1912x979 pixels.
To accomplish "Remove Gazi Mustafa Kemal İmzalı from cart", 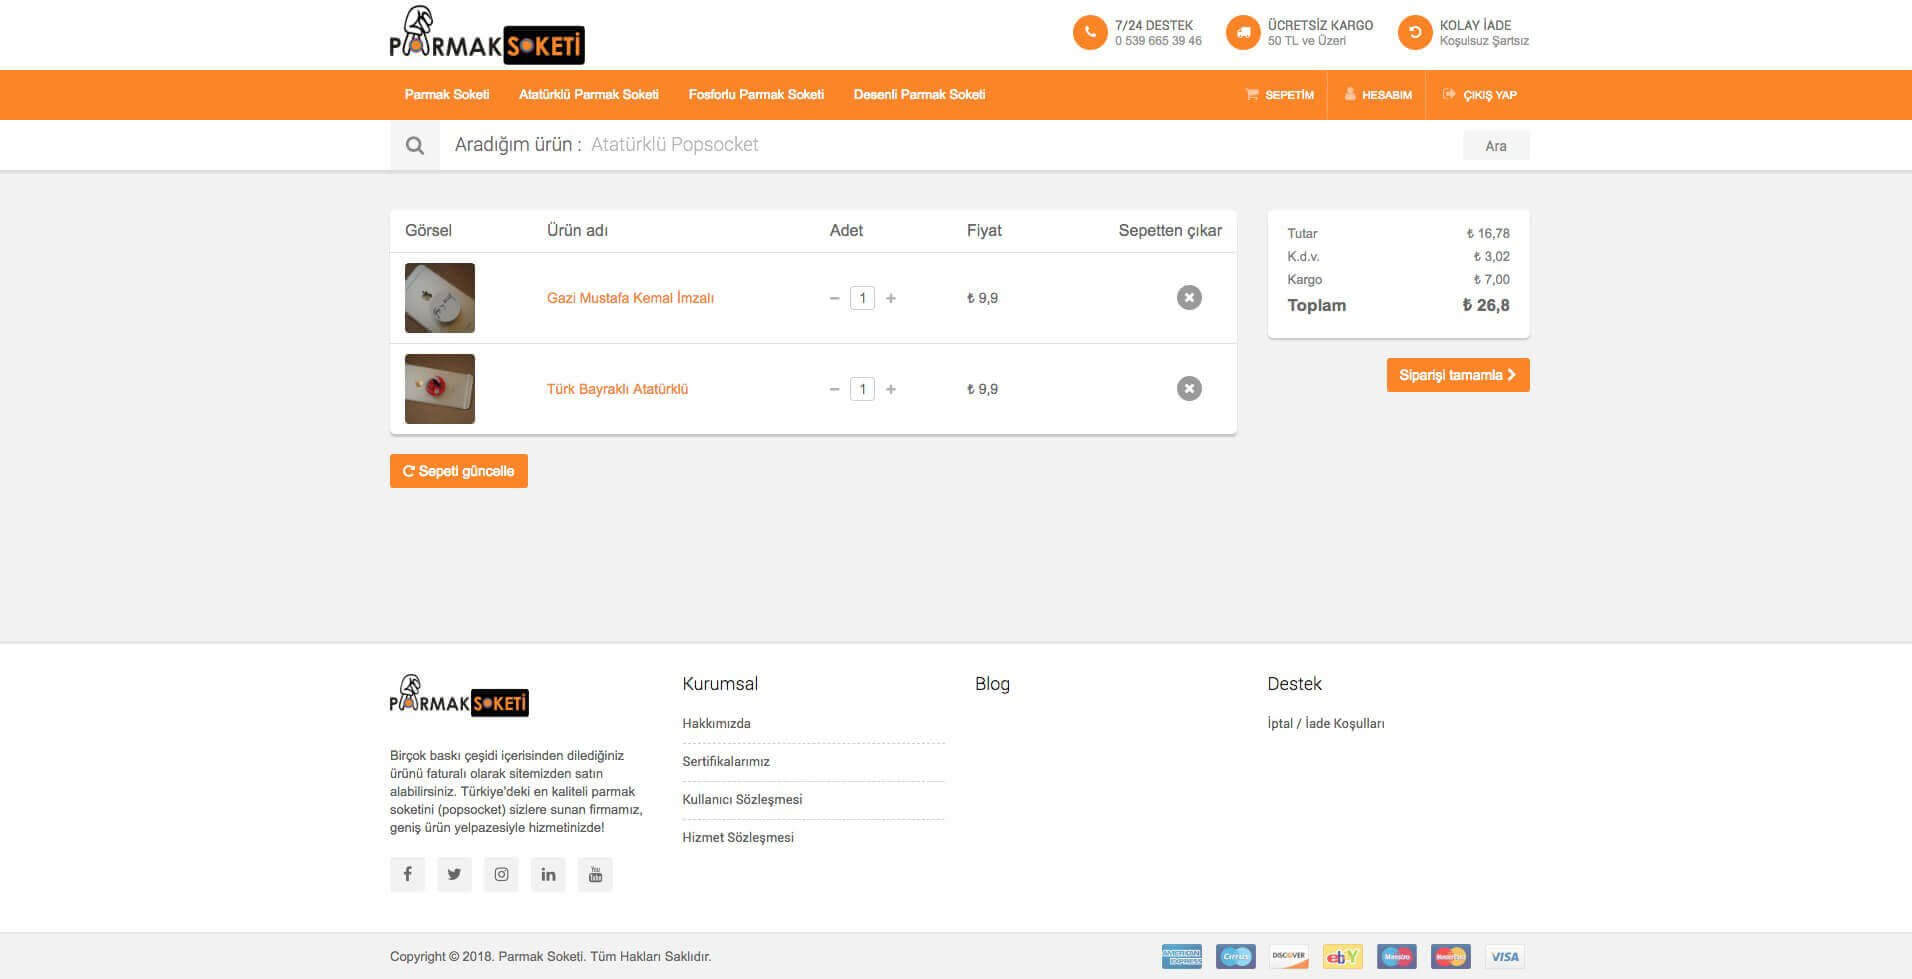I will pos(1188,297).
